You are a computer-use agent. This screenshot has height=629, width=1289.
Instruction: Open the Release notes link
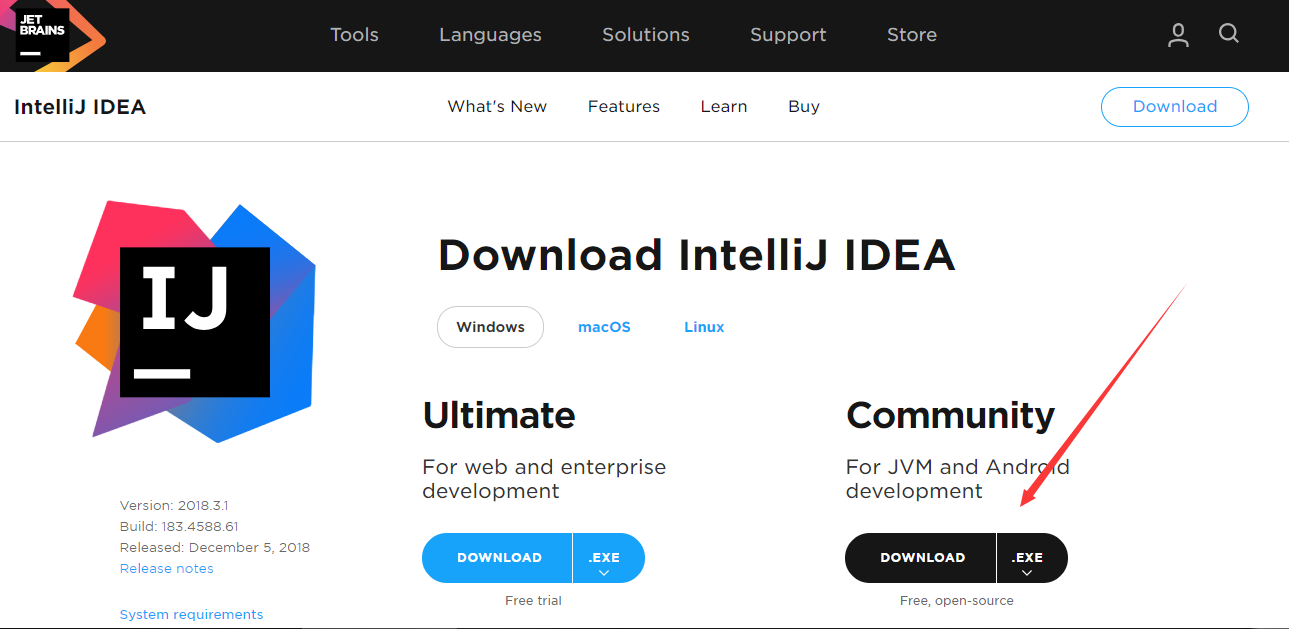166,569
